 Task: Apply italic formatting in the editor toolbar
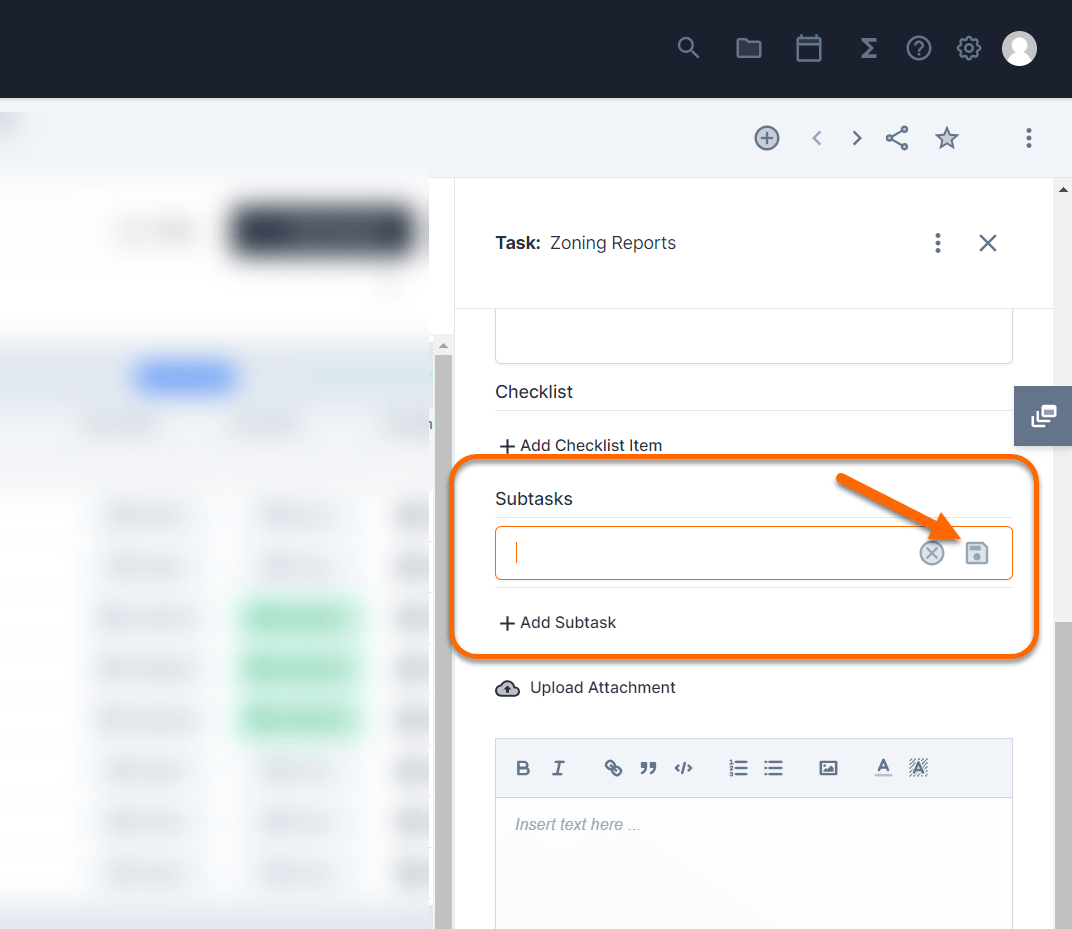pyautogui.click(x=558, y=768)
